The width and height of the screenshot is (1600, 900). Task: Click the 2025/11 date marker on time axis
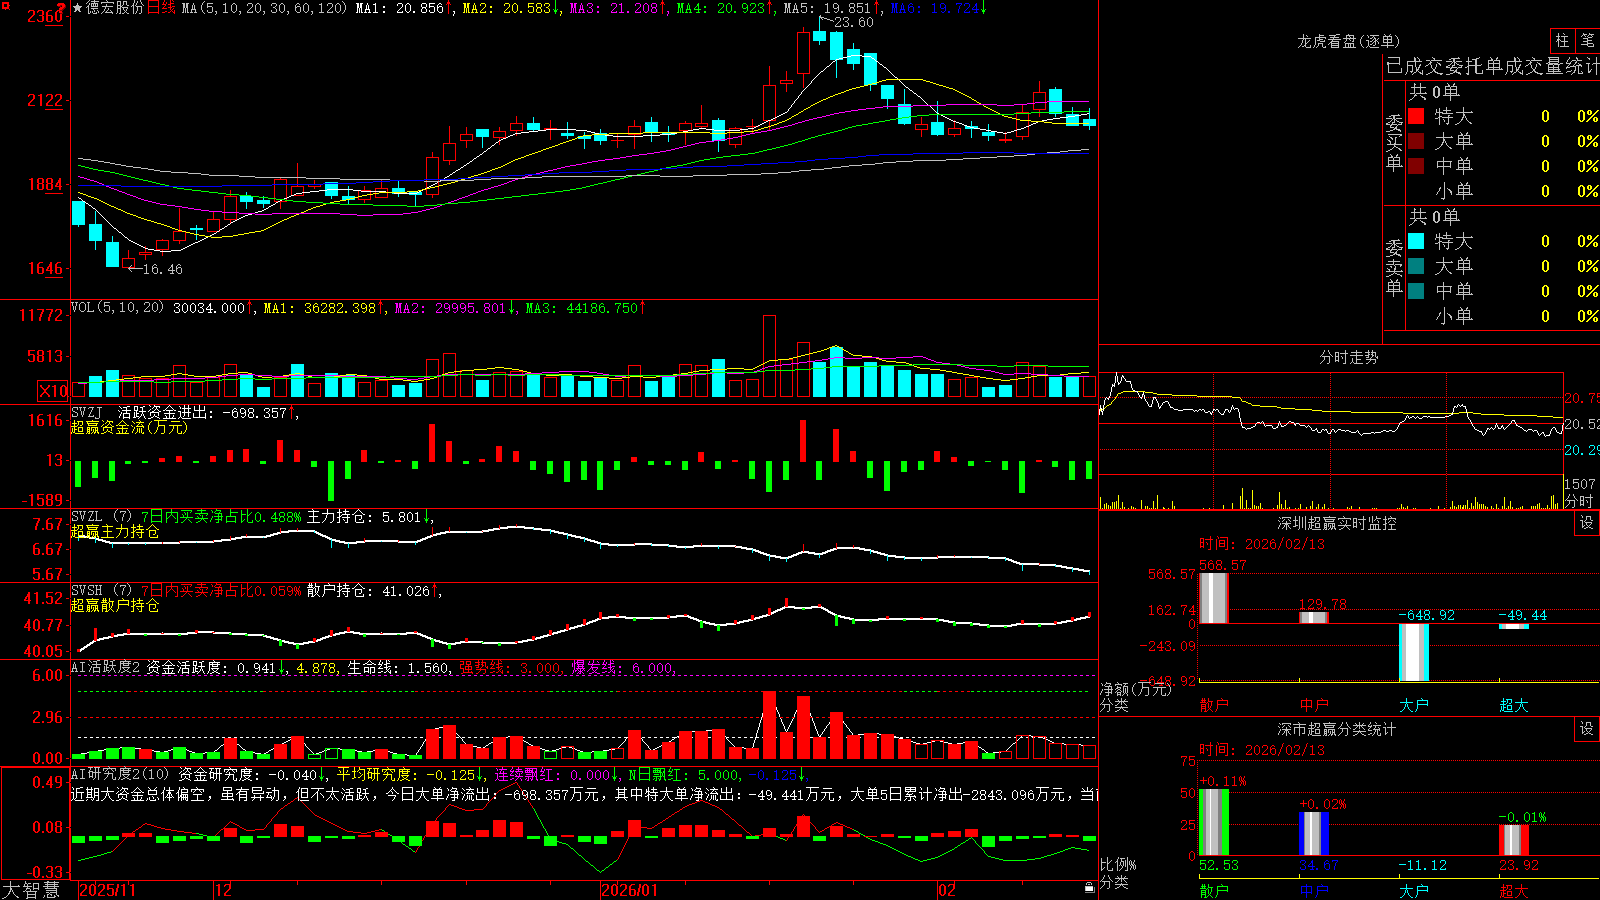pyautogui.click(x=107, y=890)
